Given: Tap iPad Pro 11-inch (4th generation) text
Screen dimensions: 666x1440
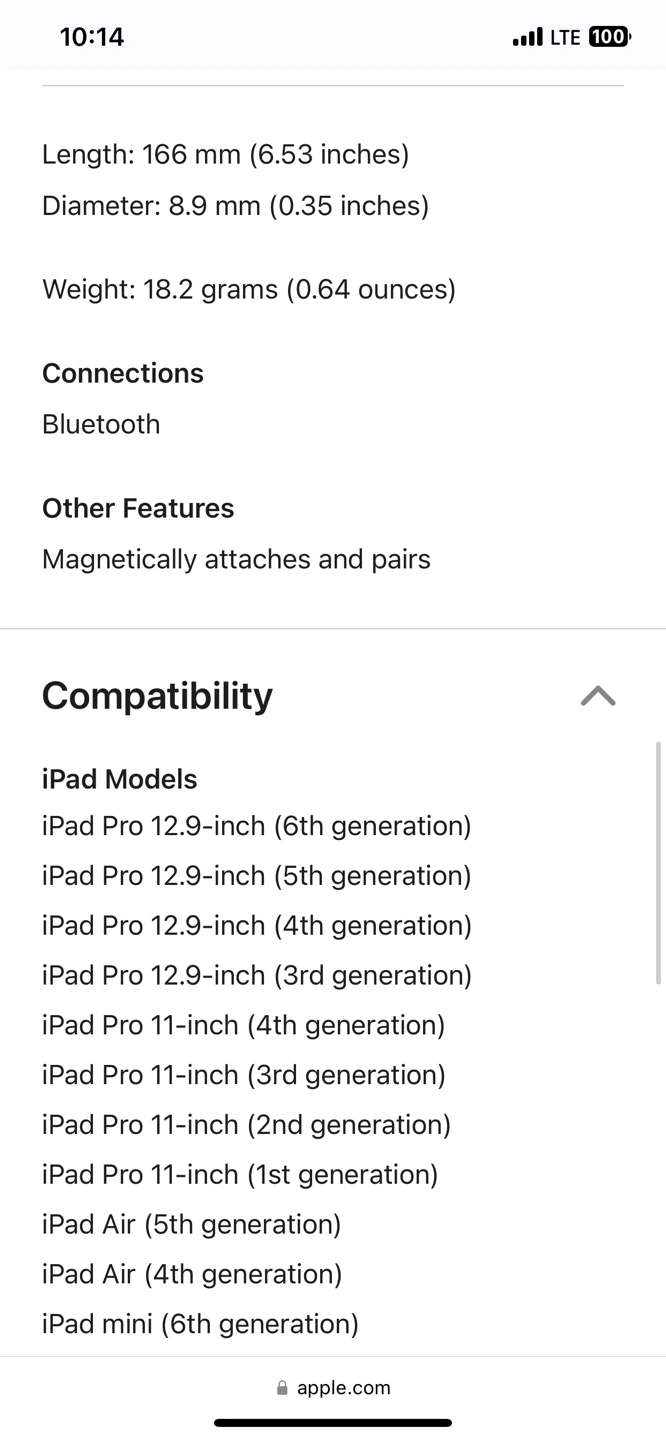Looking at the screenshot, I should coord(243,1025).
